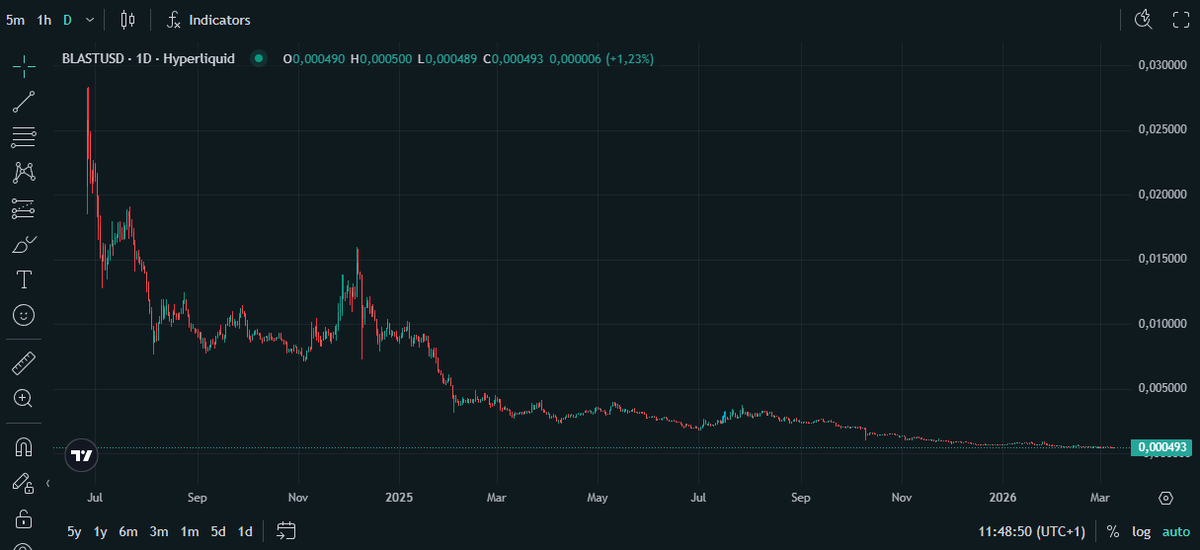Open chart settings gear icon
Viewport: 1200px width, 550px height.
pos(1165,498)
